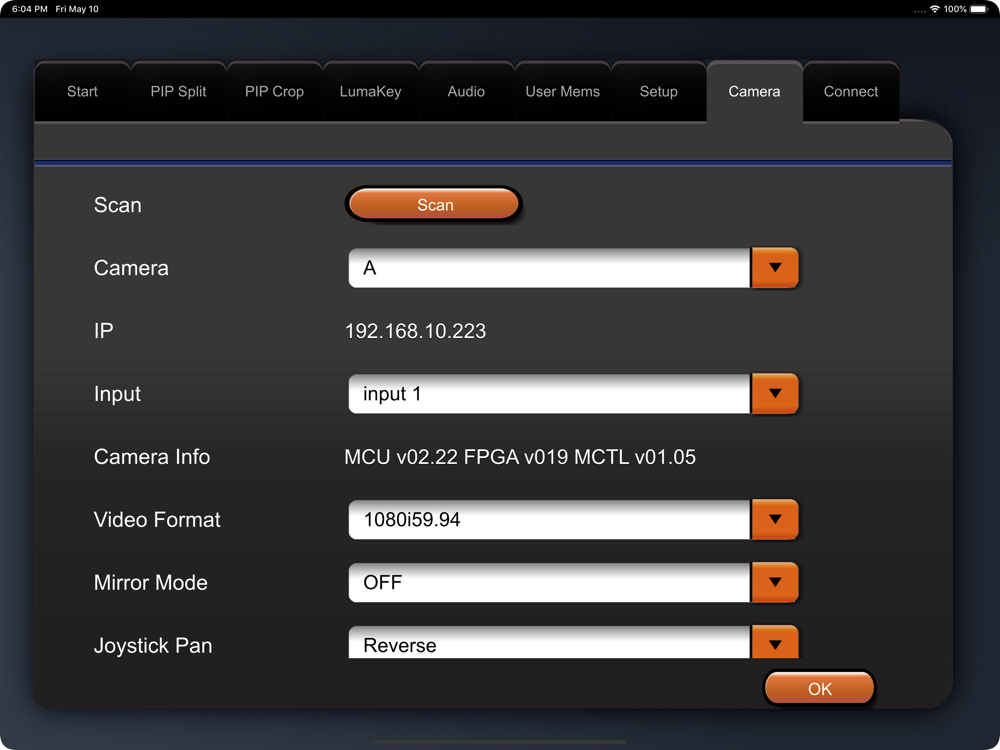The width and height of the screenshot is (1000, 750).
Task: Open the User Mems tab
Action: click(562, 92)
